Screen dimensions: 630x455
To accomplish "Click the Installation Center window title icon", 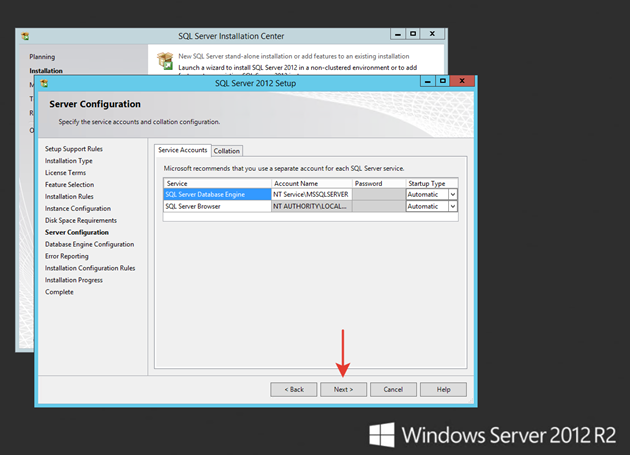I will [x=25, y=36].
